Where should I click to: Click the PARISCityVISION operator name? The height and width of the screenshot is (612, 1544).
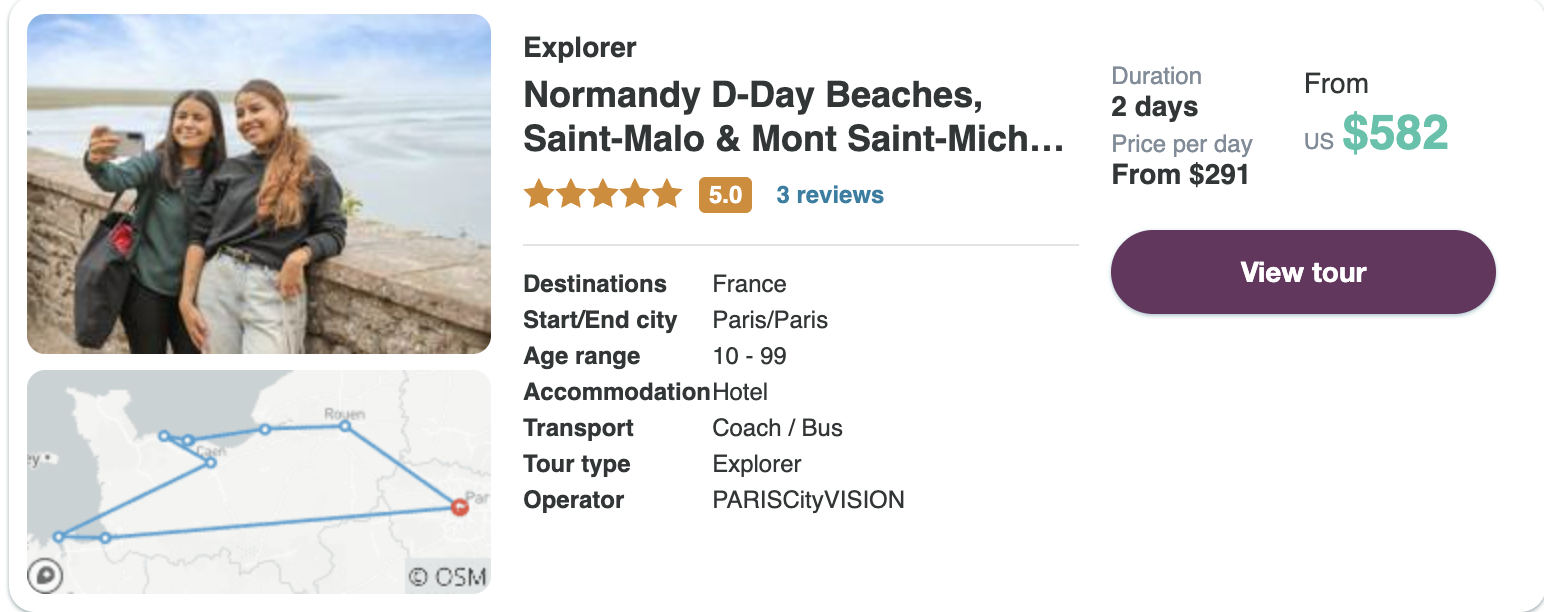[x=808, y=500]
